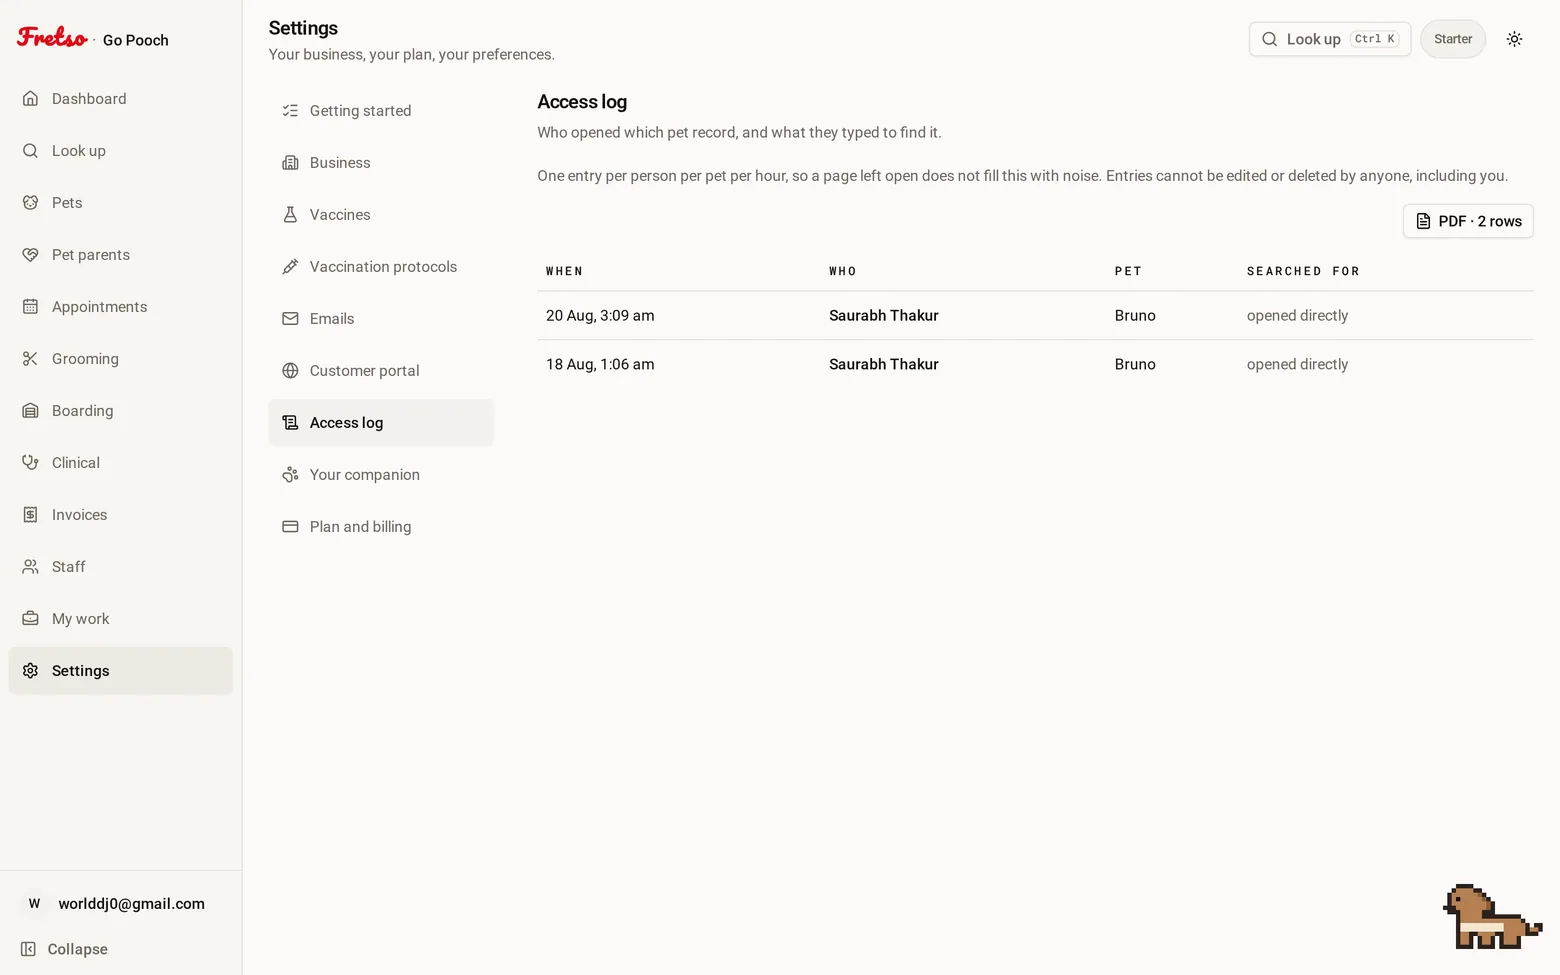This screenshot has height=975, width=1560.
Task: Click the Settings gear icon
Action: (30, 671)
